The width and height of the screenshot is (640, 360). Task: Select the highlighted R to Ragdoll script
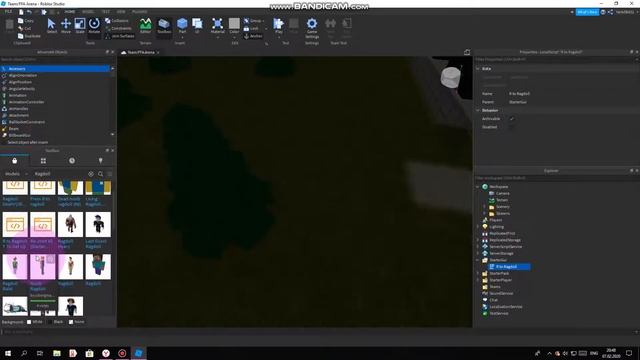[x=509, y=267]
